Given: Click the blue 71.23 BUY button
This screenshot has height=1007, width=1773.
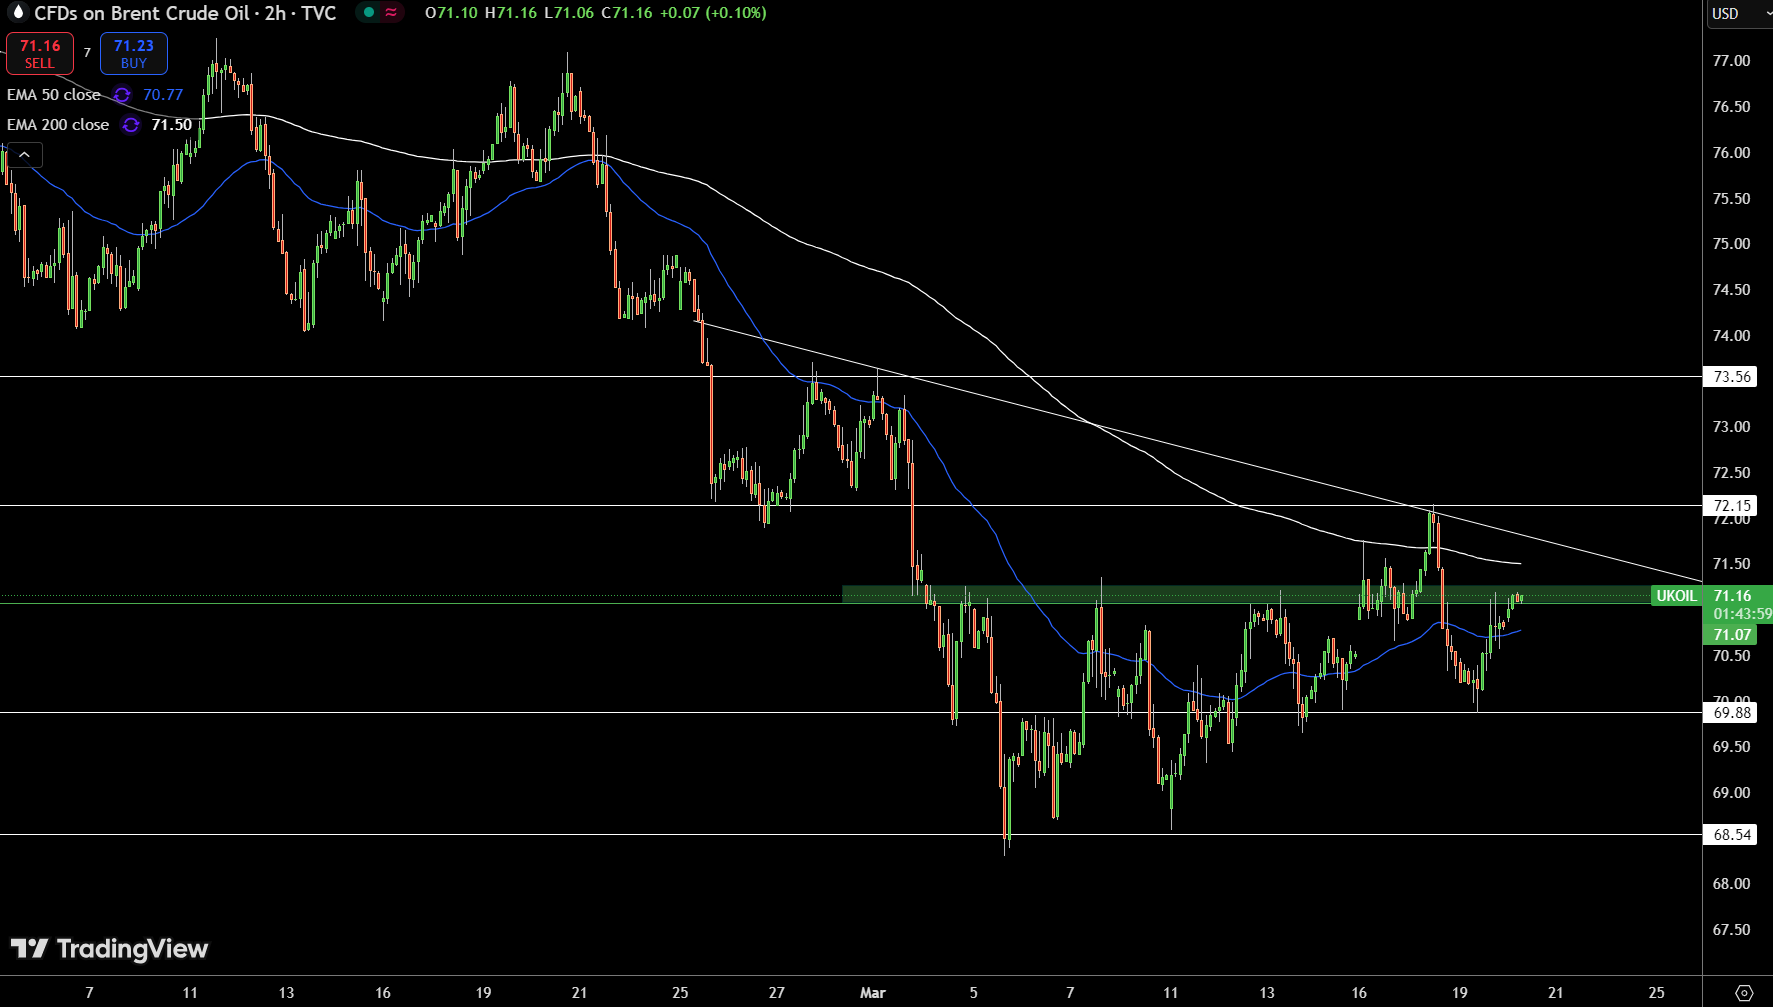Looking at the screenshot, I should (x=134, y=54).
